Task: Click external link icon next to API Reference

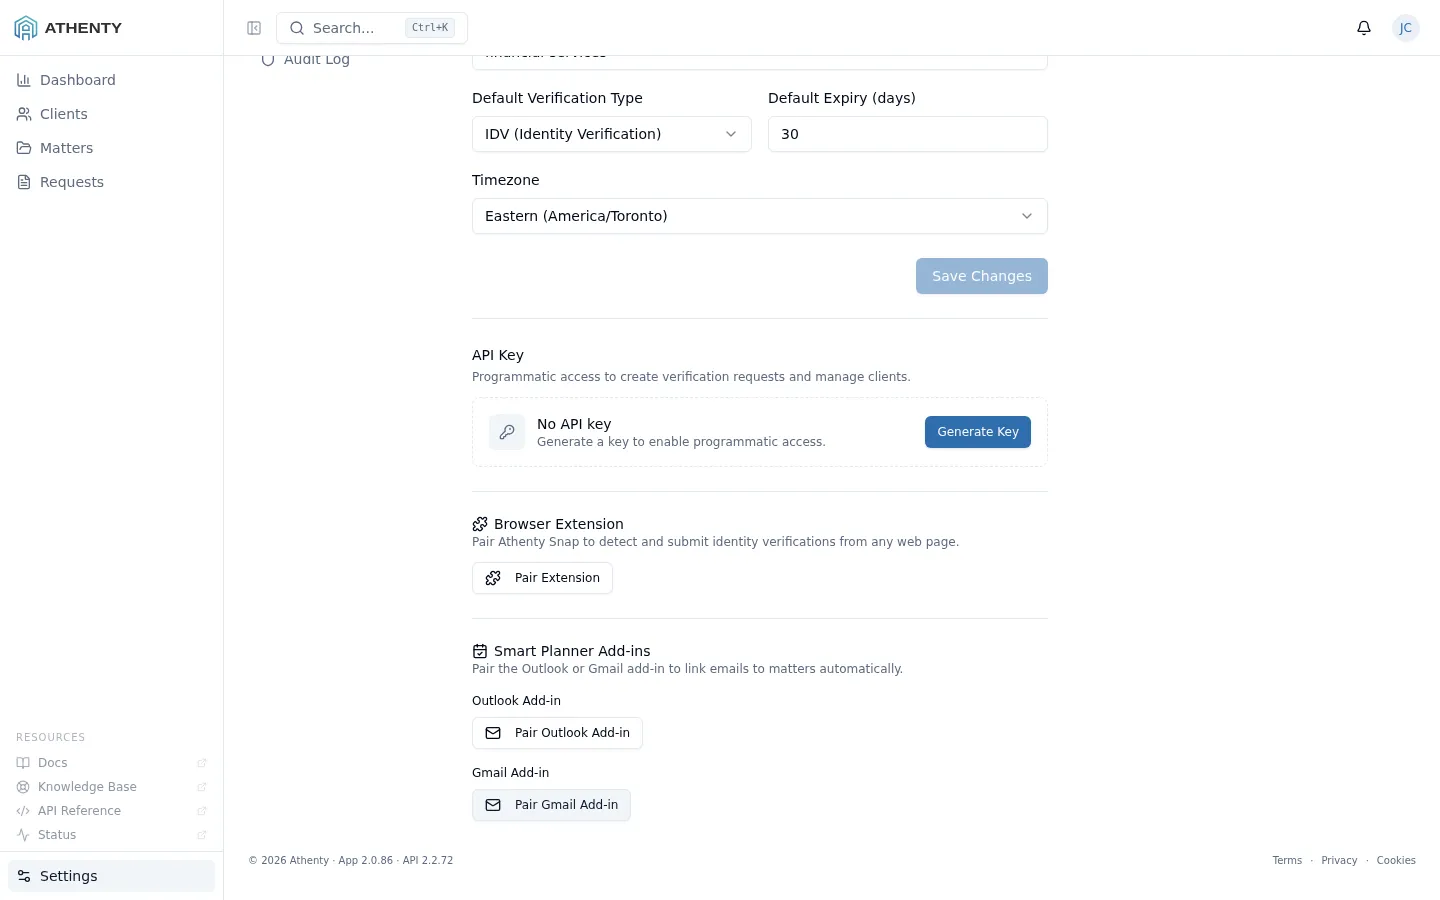Action: (x=202, y=811)
